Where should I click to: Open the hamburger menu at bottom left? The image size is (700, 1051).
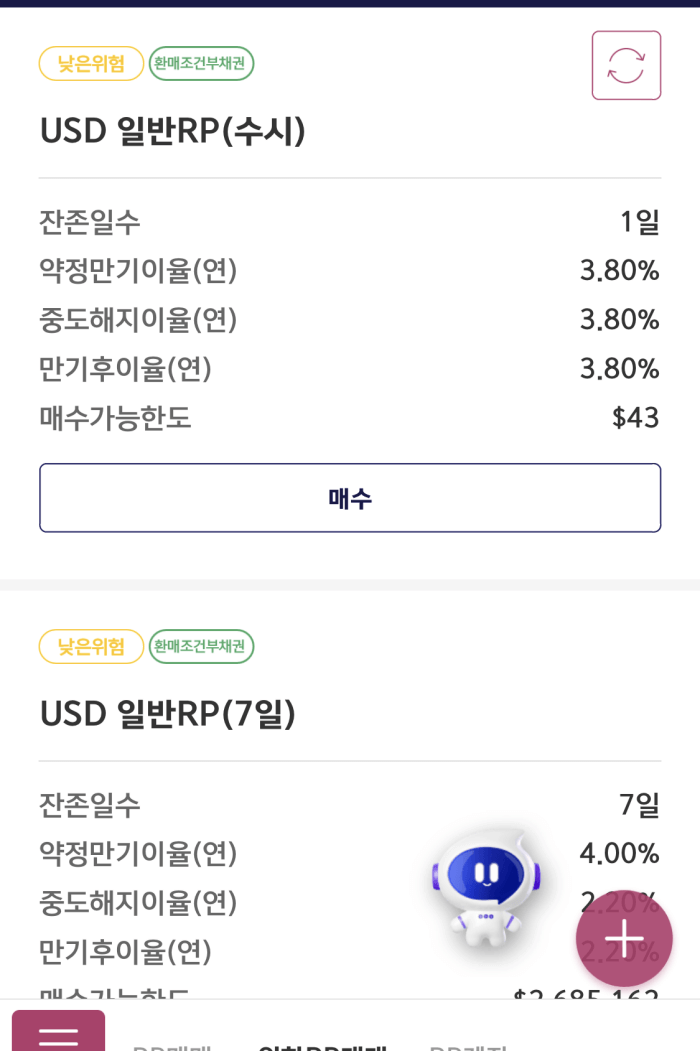coord(58,1030)
